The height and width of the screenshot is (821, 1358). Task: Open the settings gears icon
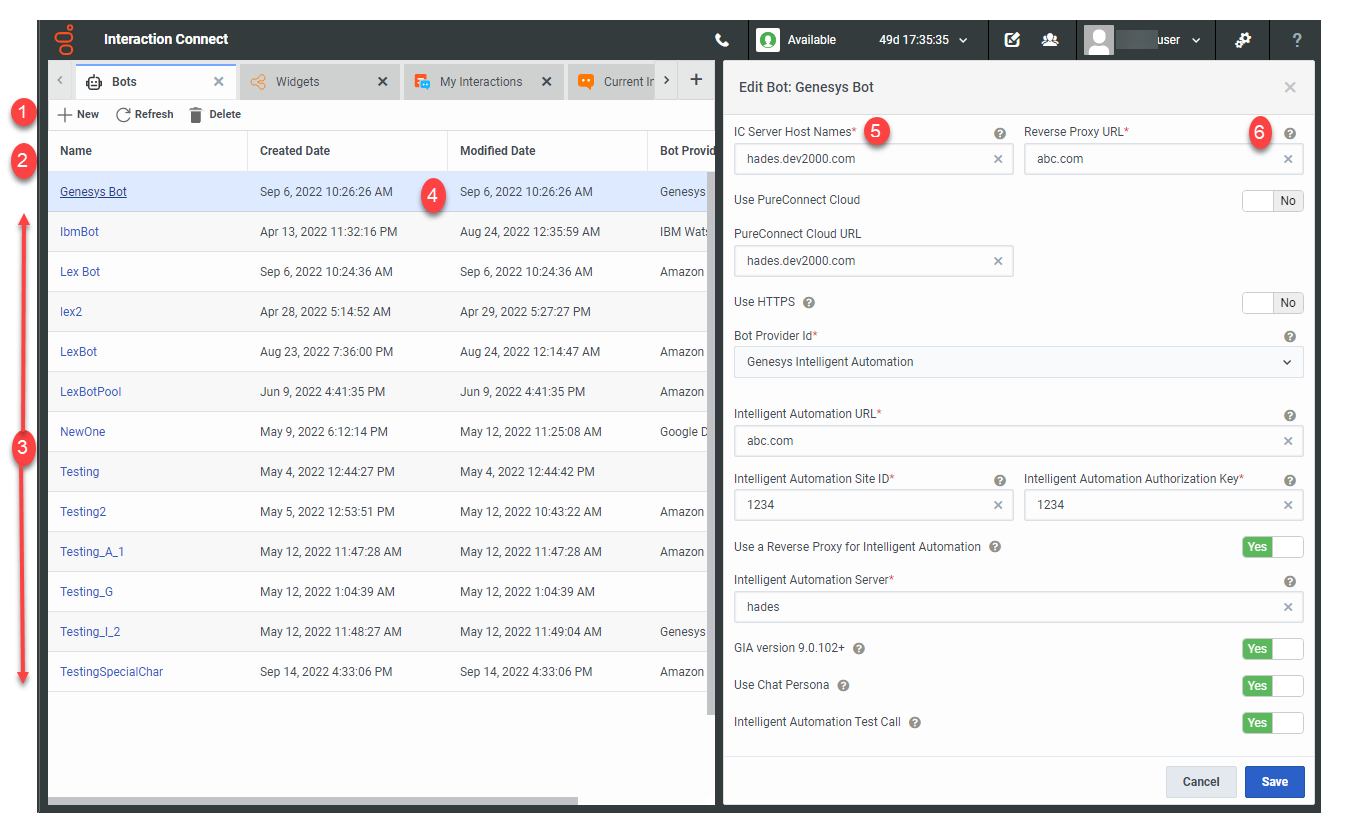click(1243, 40)
